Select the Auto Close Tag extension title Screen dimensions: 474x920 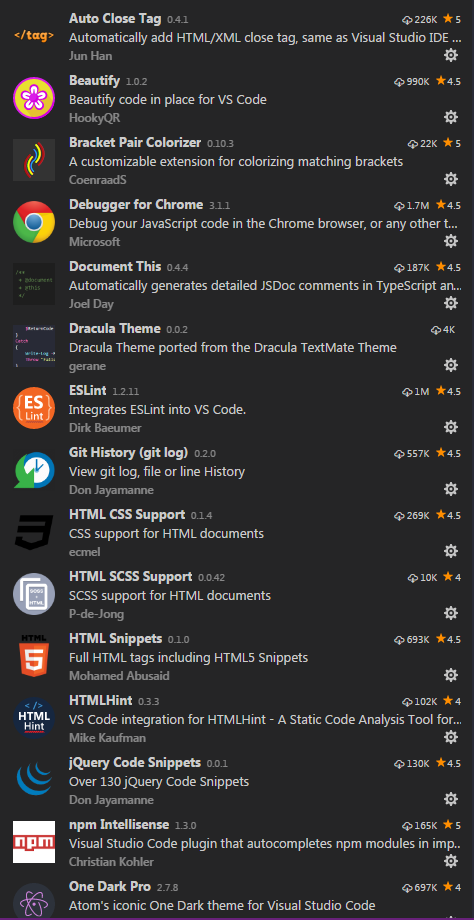coord(115,18)
